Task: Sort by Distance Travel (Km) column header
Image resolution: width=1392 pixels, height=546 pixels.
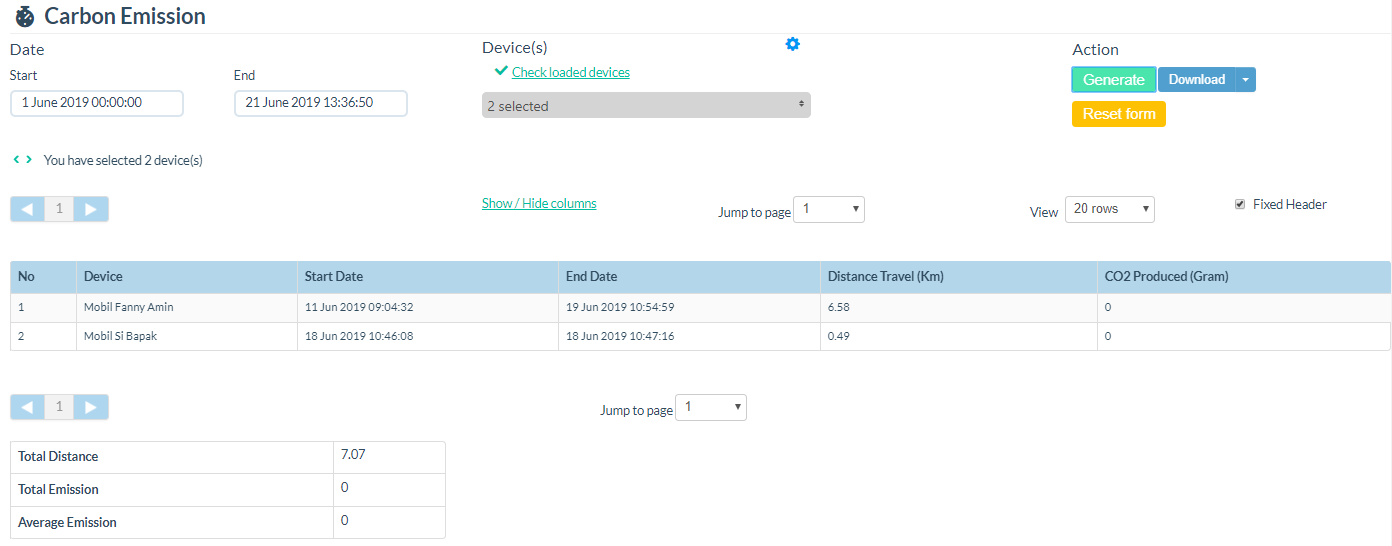Action: click(x=885, y=276)
